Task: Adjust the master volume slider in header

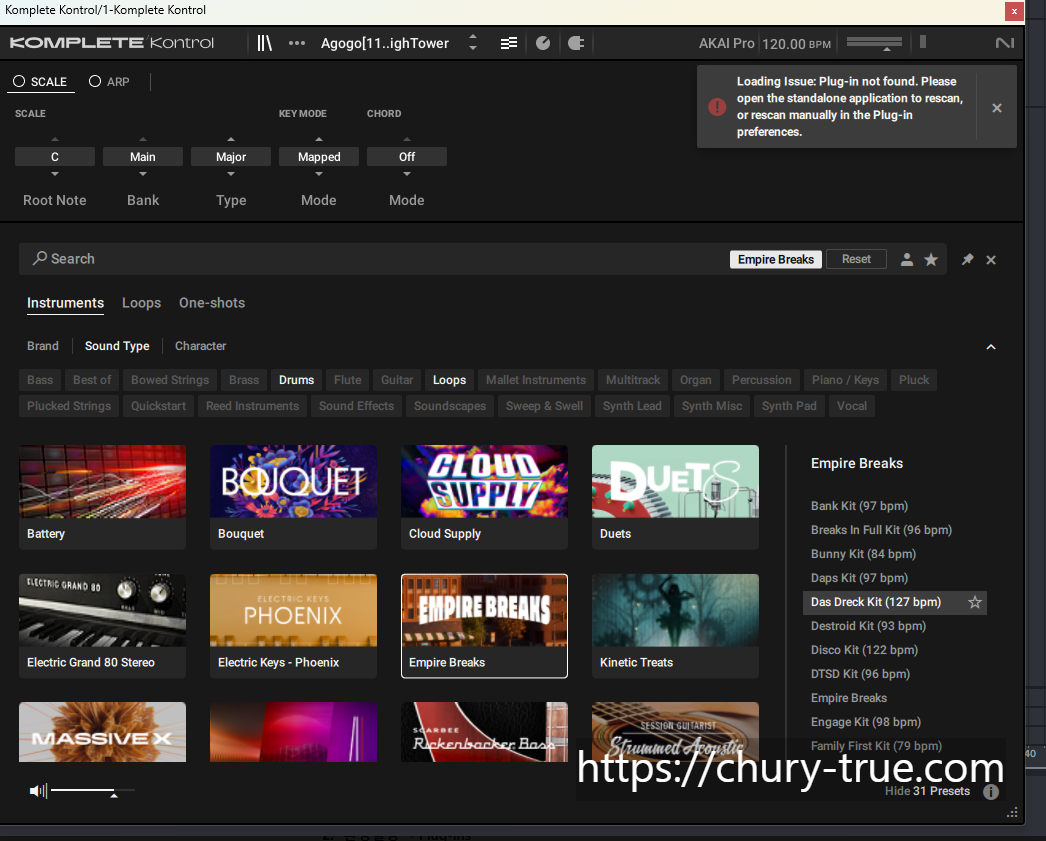Action: (x=874, y=43)
